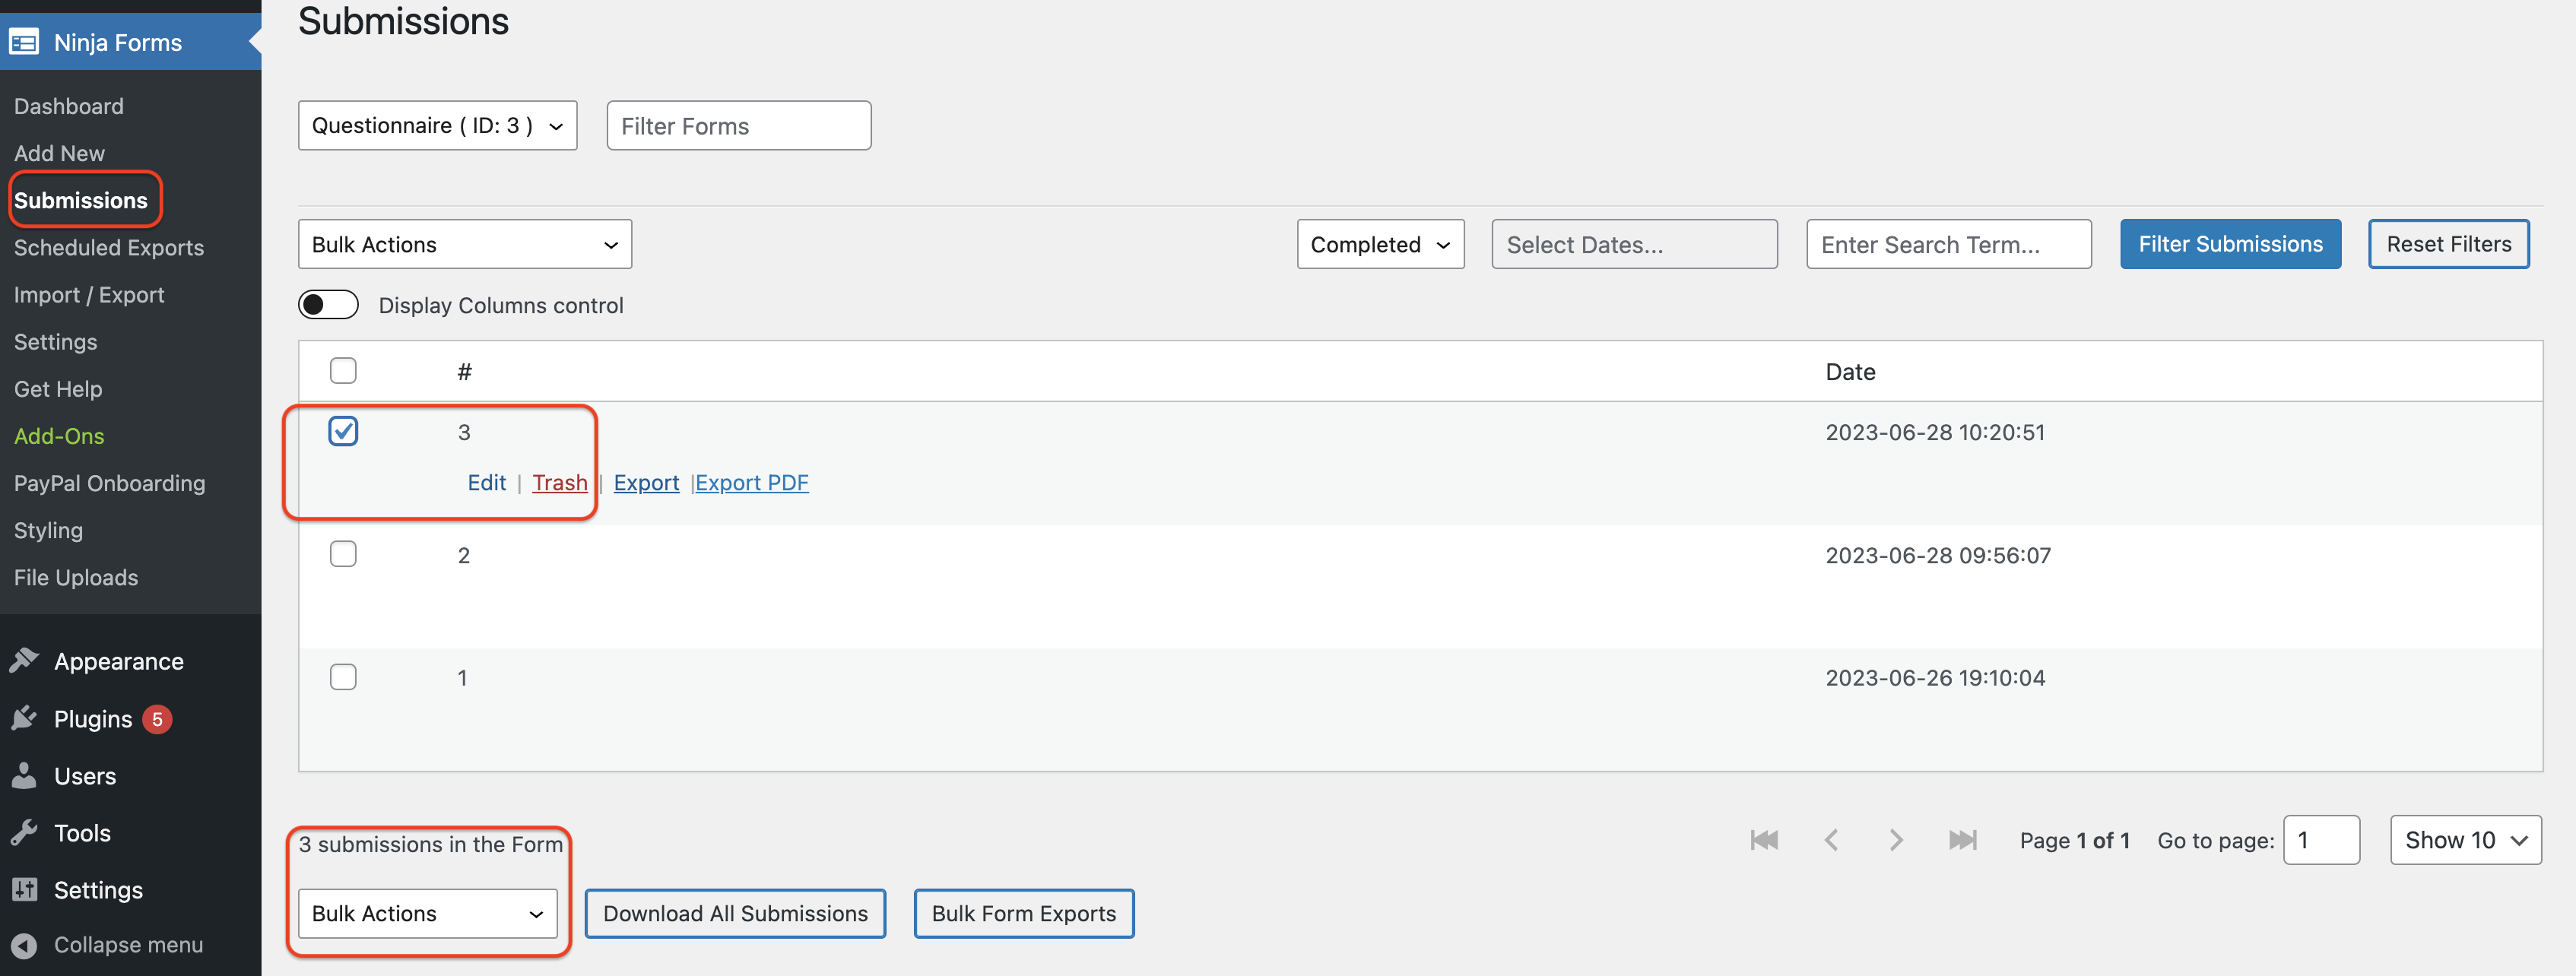Screen dimensions: 2576x976
Task: Enable Display Columns control toggle
Action: tap(327, 304)
